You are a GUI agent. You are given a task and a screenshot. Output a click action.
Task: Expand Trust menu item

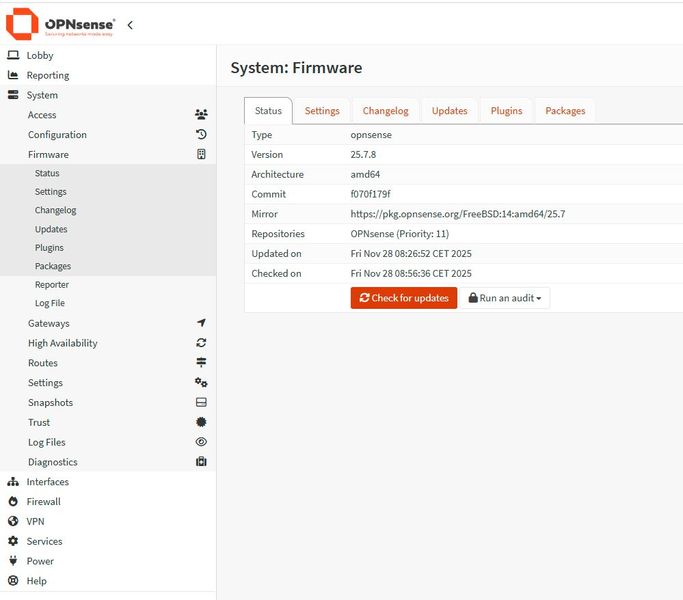(x=108, y=422)
